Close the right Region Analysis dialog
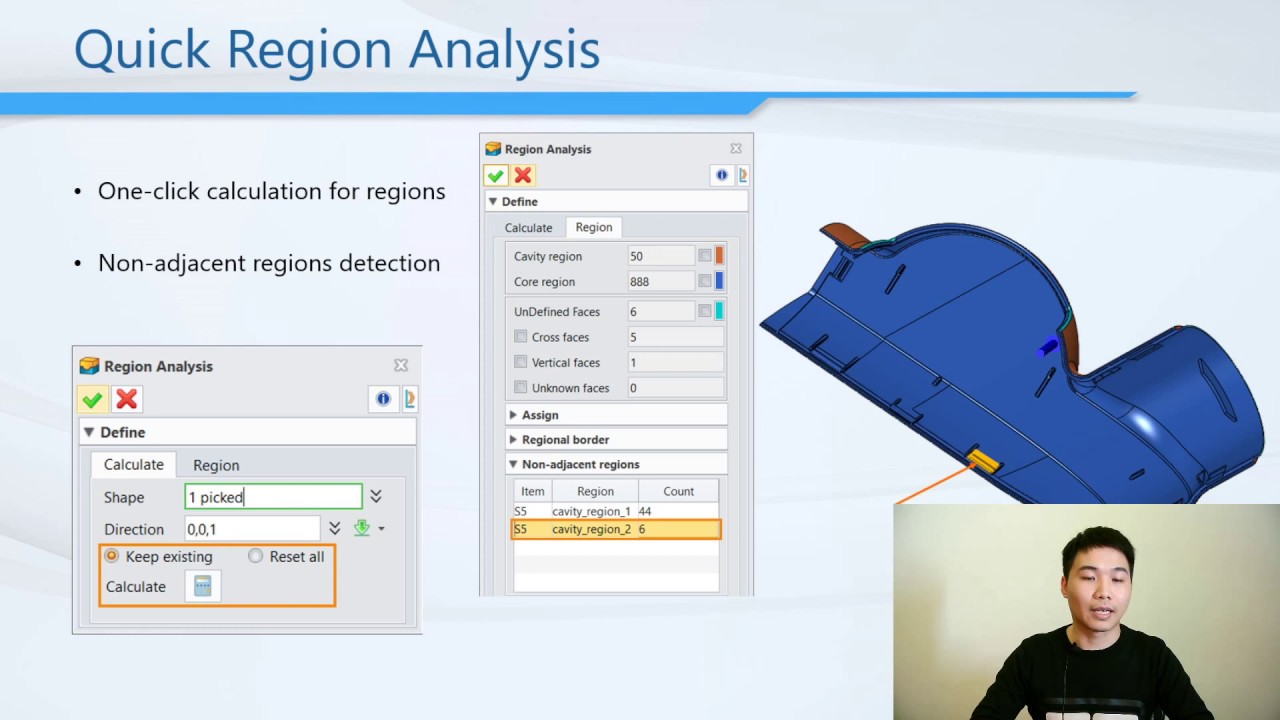 pyautogui.click(x=736, y=148)
